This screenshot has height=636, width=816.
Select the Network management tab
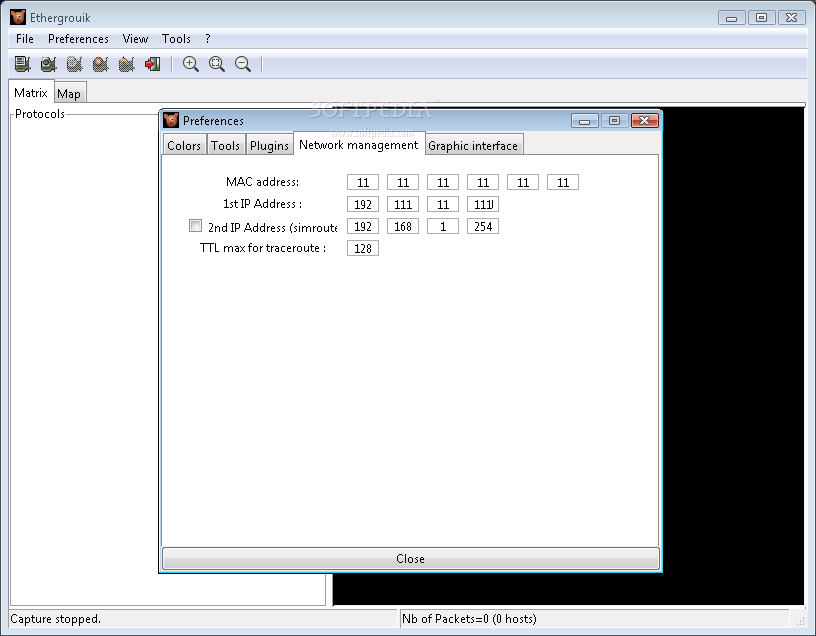click(359, 144)
